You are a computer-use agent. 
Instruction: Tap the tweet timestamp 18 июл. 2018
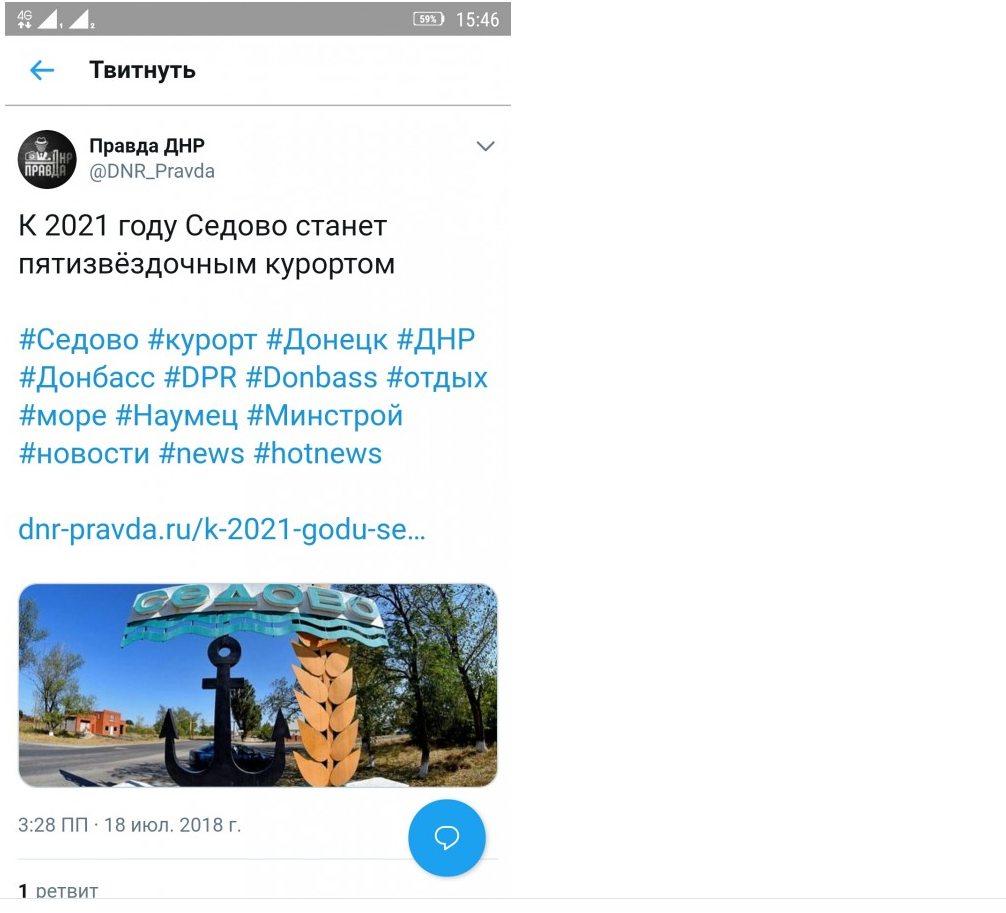tap(173, 825)
